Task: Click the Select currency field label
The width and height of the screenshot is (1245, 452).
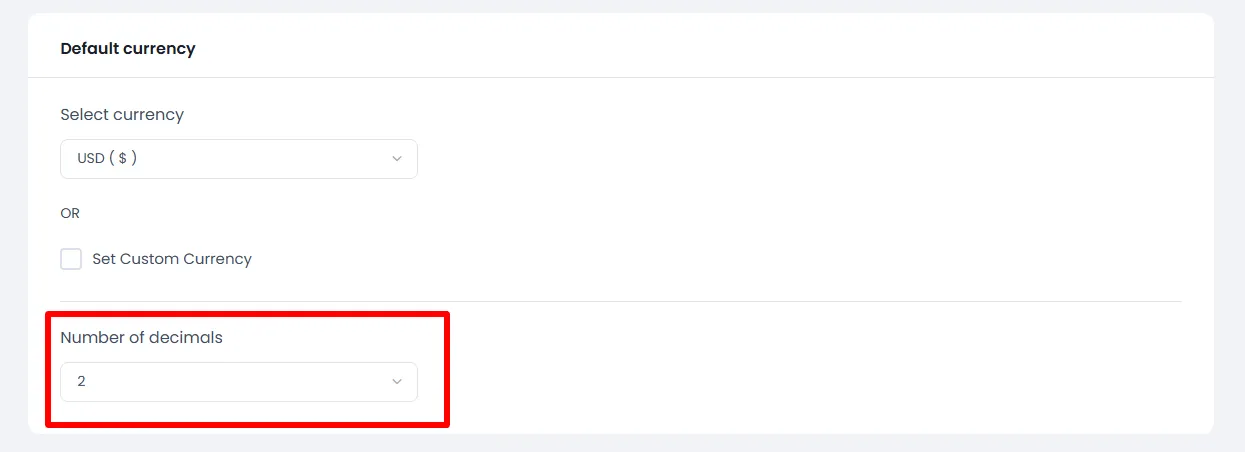Action: tap(122, 115)
